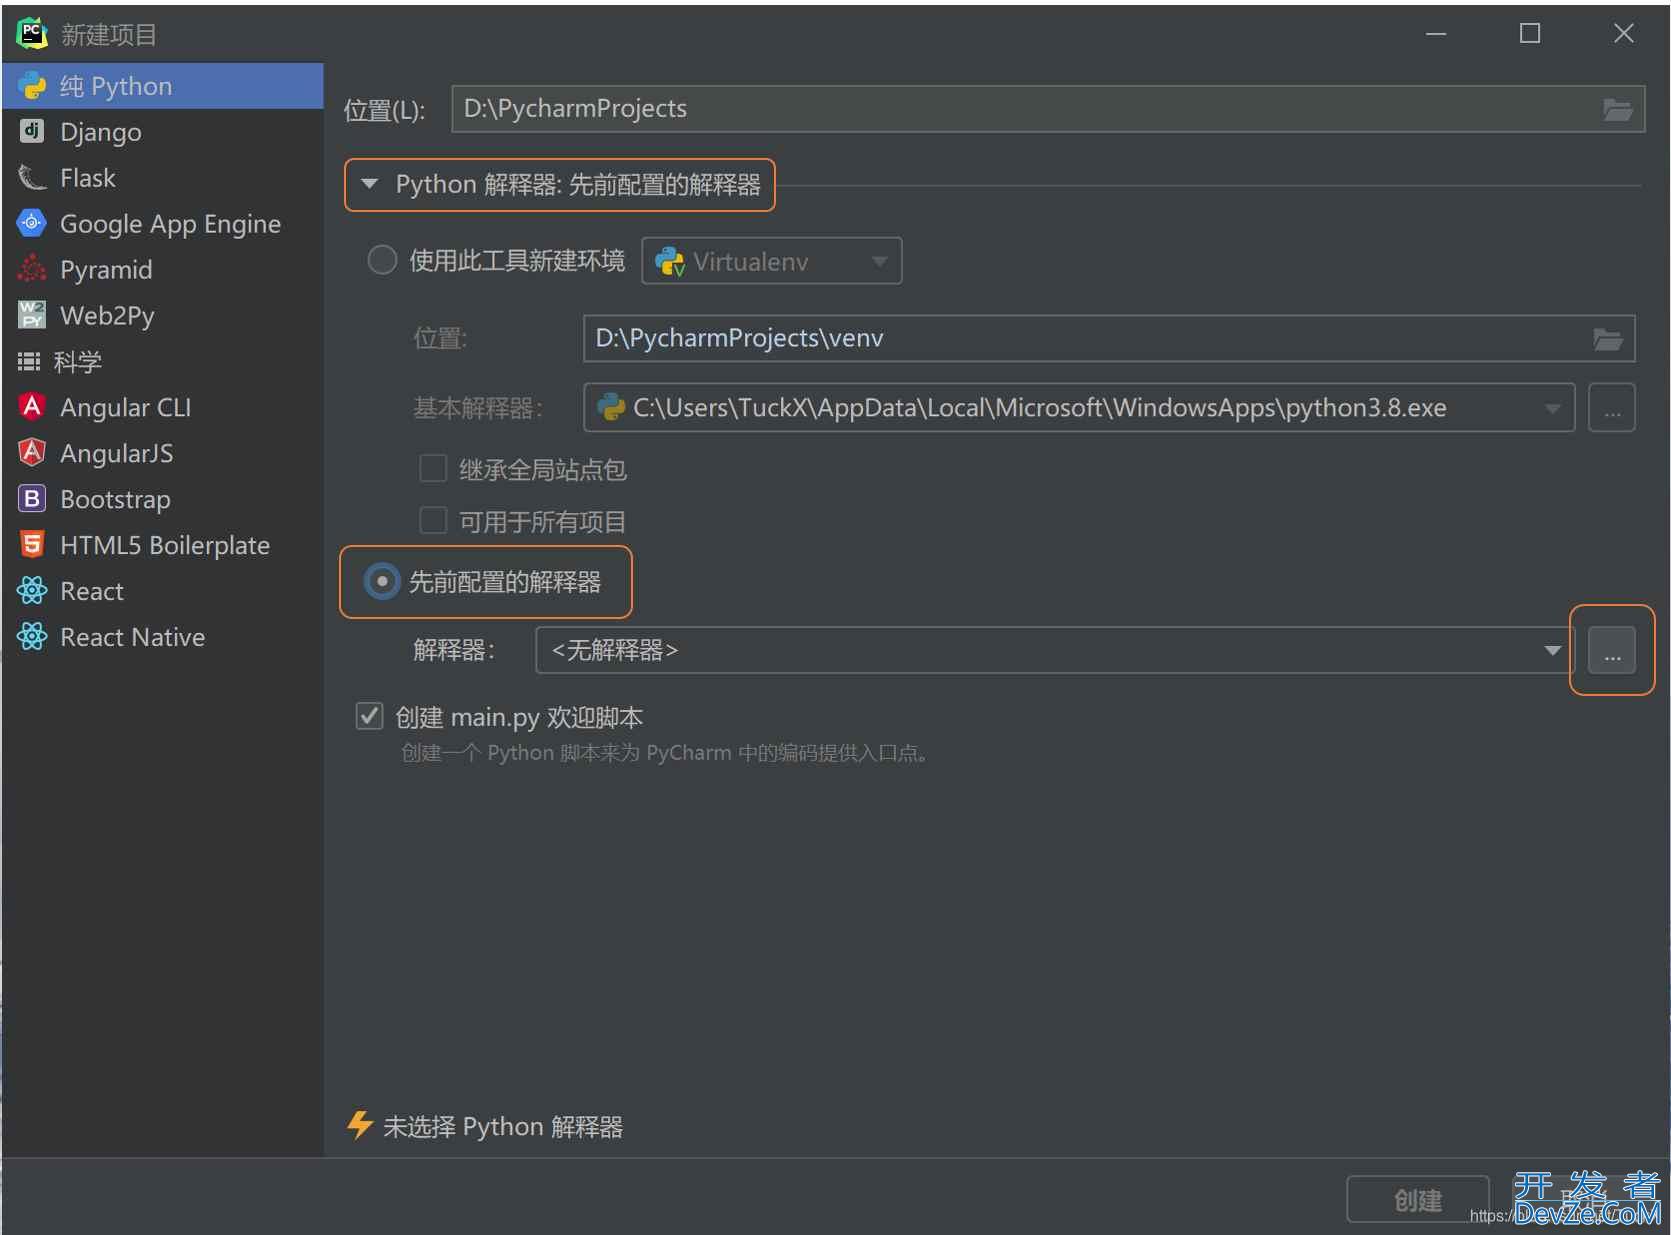Choose Web2Py project type
This screenshot has width=1671, height=1235.
point(162,316)
